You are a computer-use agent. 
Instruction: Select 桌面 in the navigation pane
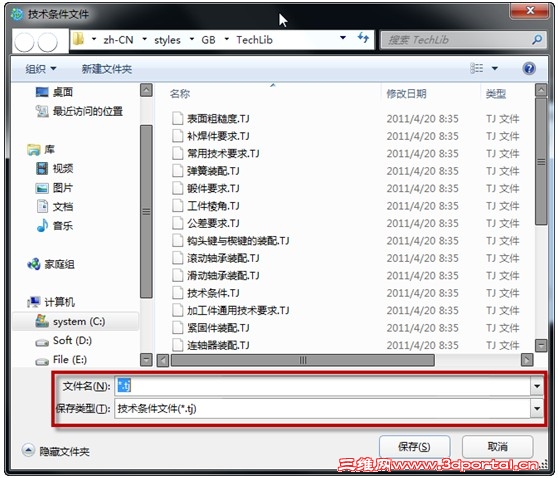[54, 92]
